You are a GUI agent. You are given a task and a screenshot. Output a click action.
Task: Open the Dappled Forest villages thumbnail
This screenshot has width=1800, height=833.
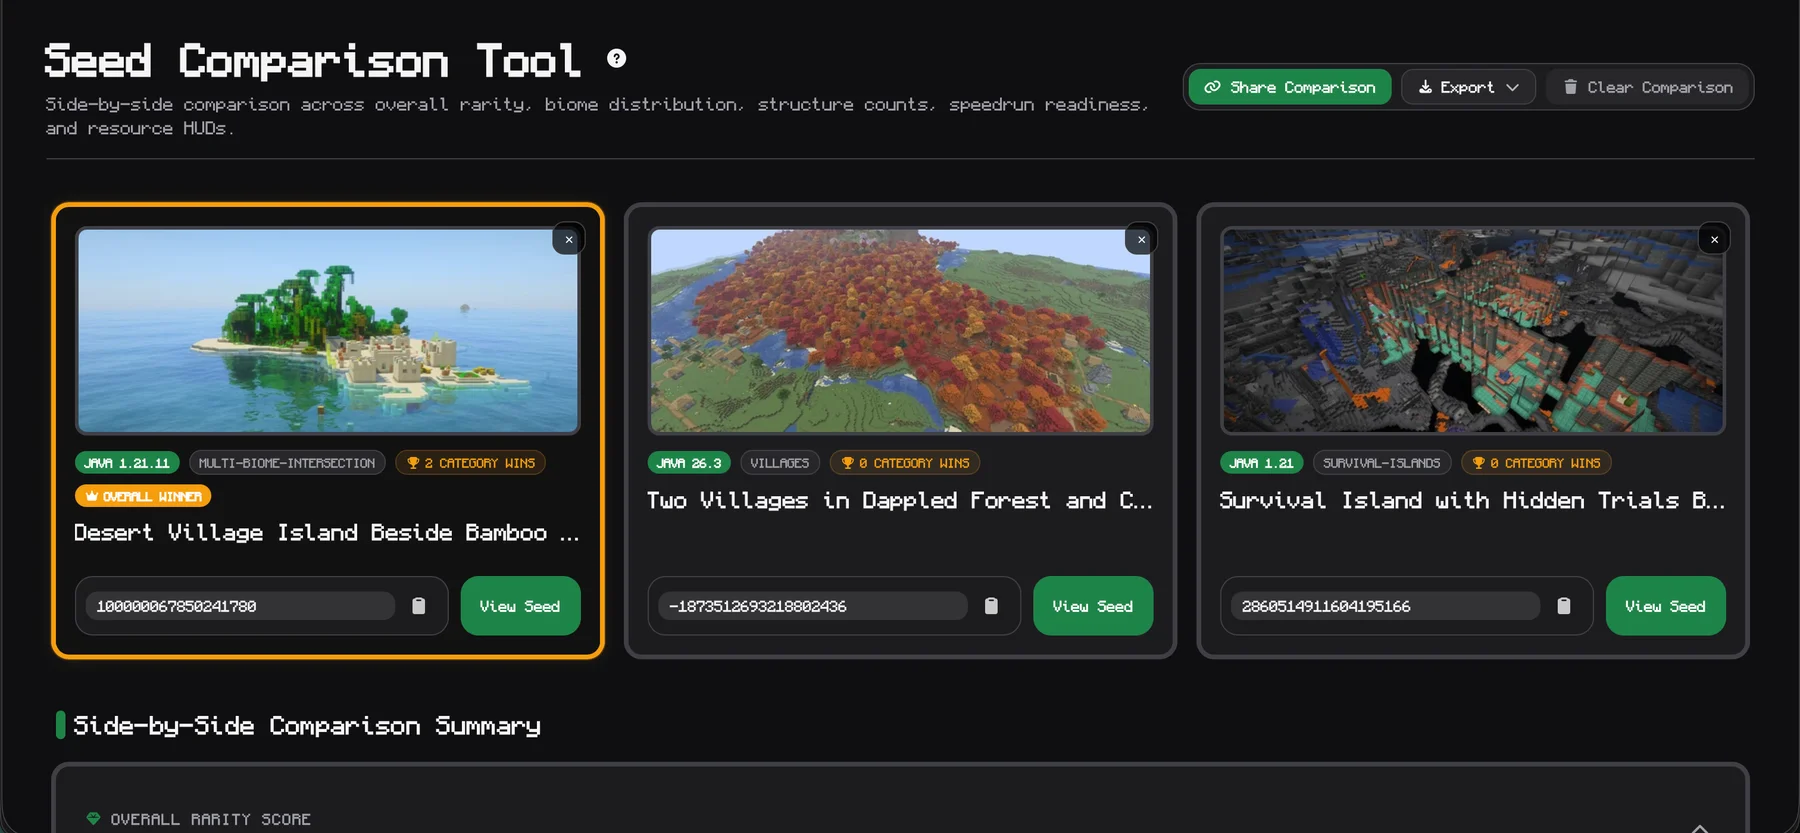[900, 331]
